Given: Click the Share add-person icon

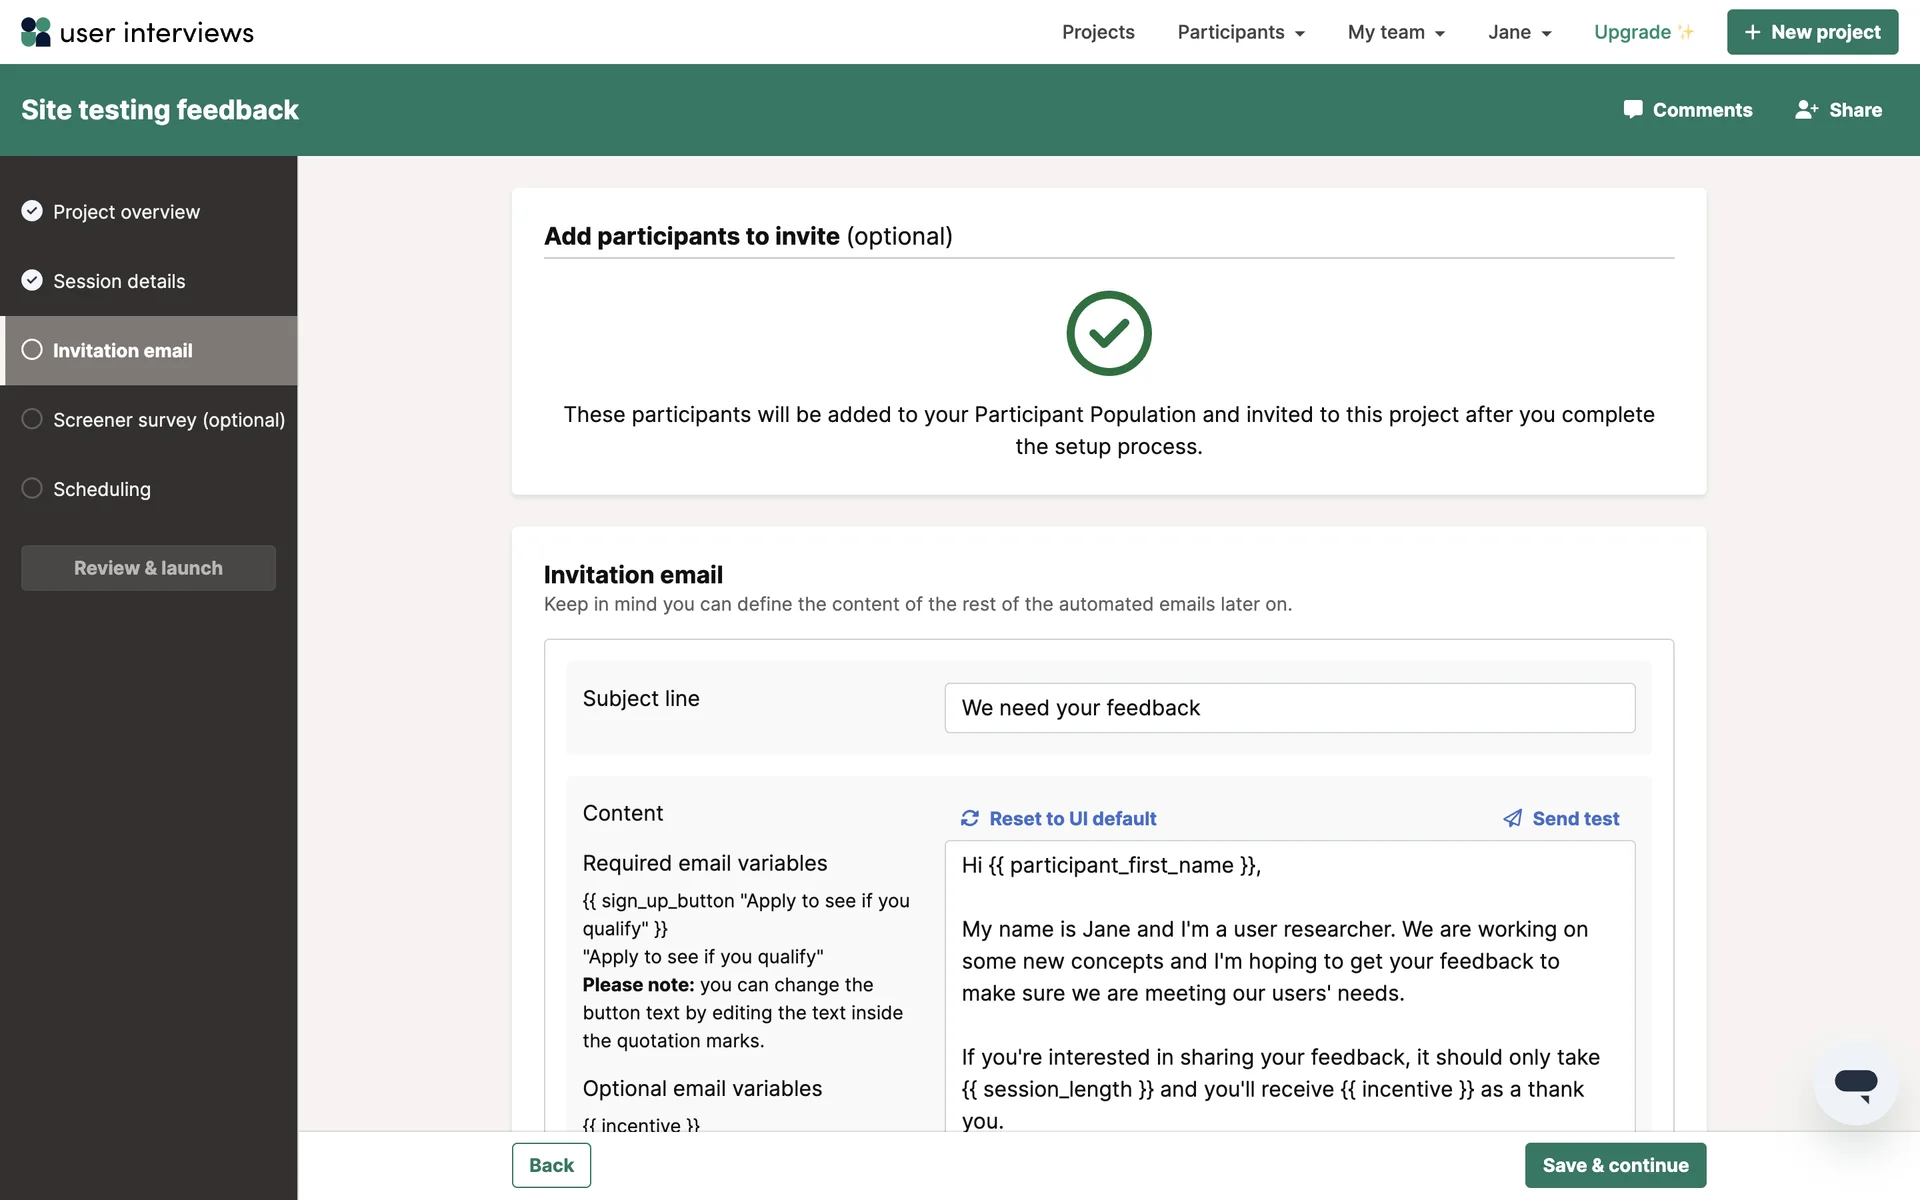Looking at the screenshot, I should 1806,110.
